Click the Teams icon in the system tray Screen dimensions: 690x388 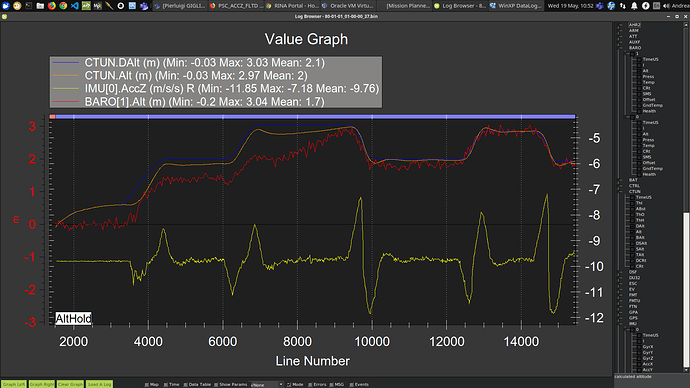(600, 6)
